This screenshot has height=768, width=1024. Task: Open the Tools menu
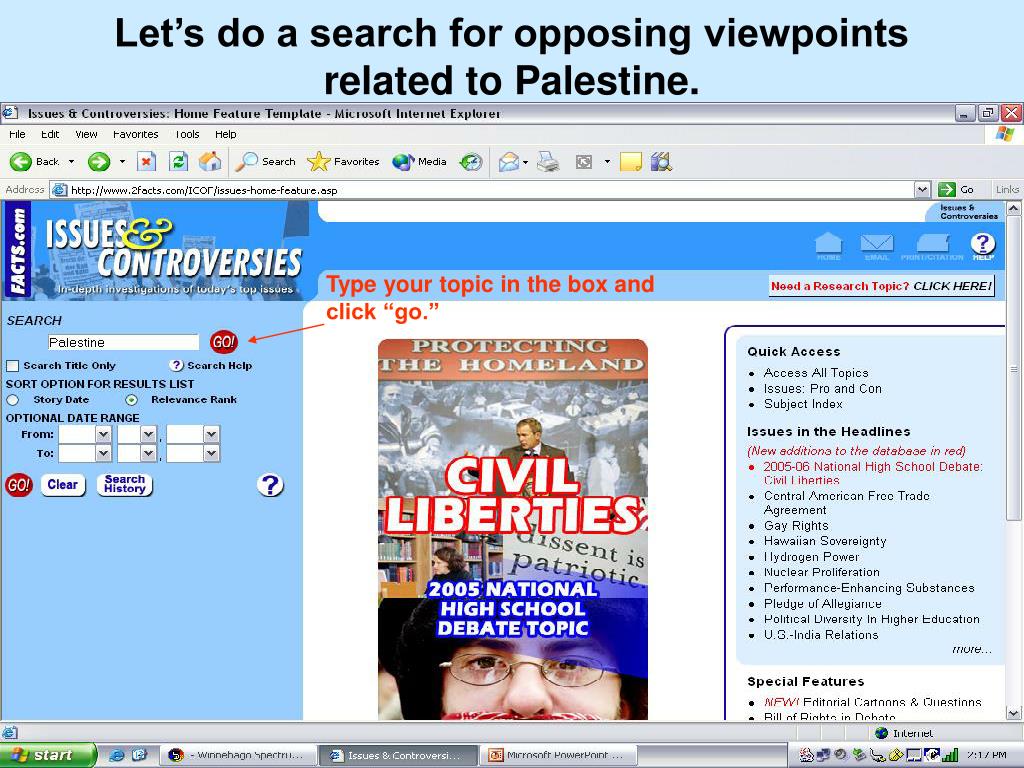click(x=187, y=135)
